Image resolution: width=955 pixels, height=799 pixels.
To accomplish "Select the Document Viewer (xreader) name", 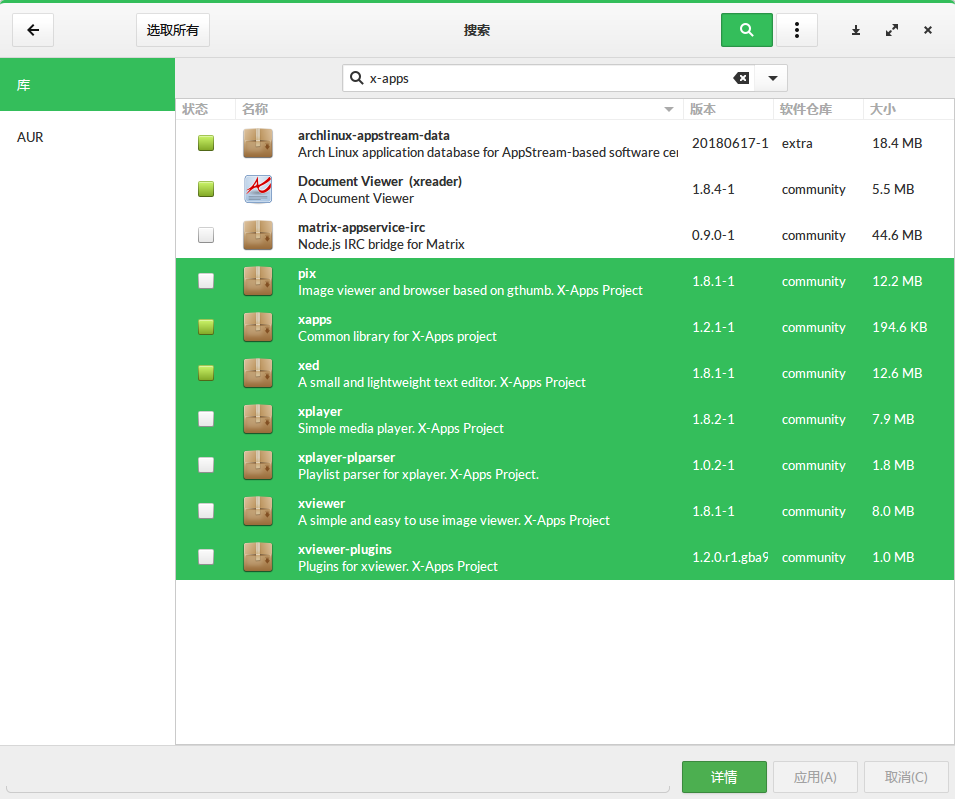I will (x=380, y=181).
